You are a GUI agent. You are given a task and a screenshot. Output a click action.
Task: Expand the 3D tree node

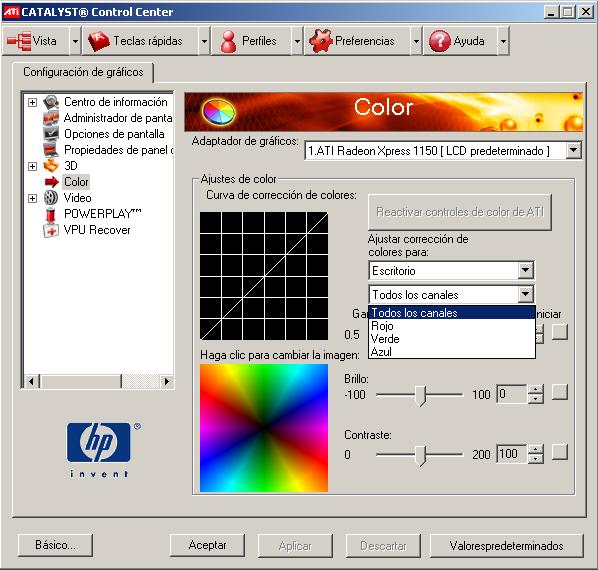click(32, 166)
